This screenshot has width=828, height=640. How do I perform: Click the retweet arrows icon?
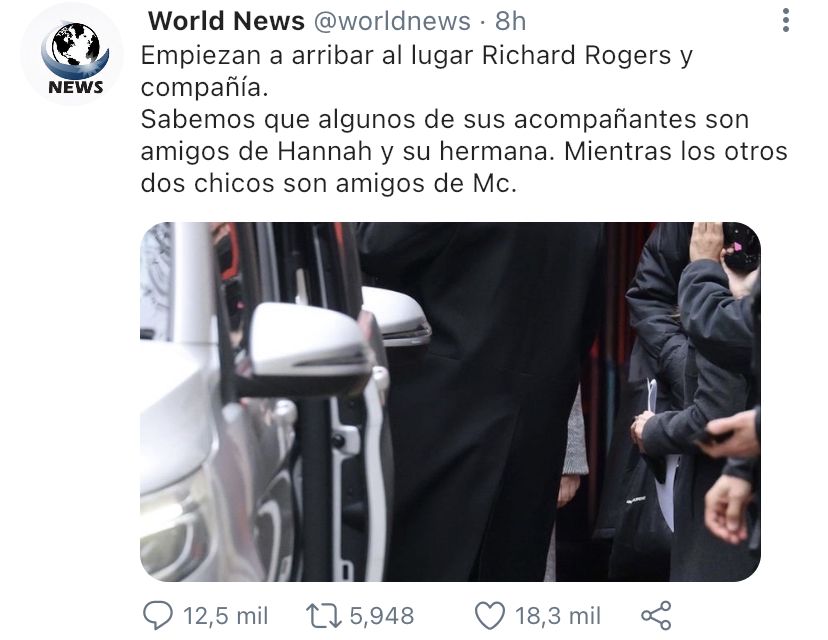click(x=323, y=616)
